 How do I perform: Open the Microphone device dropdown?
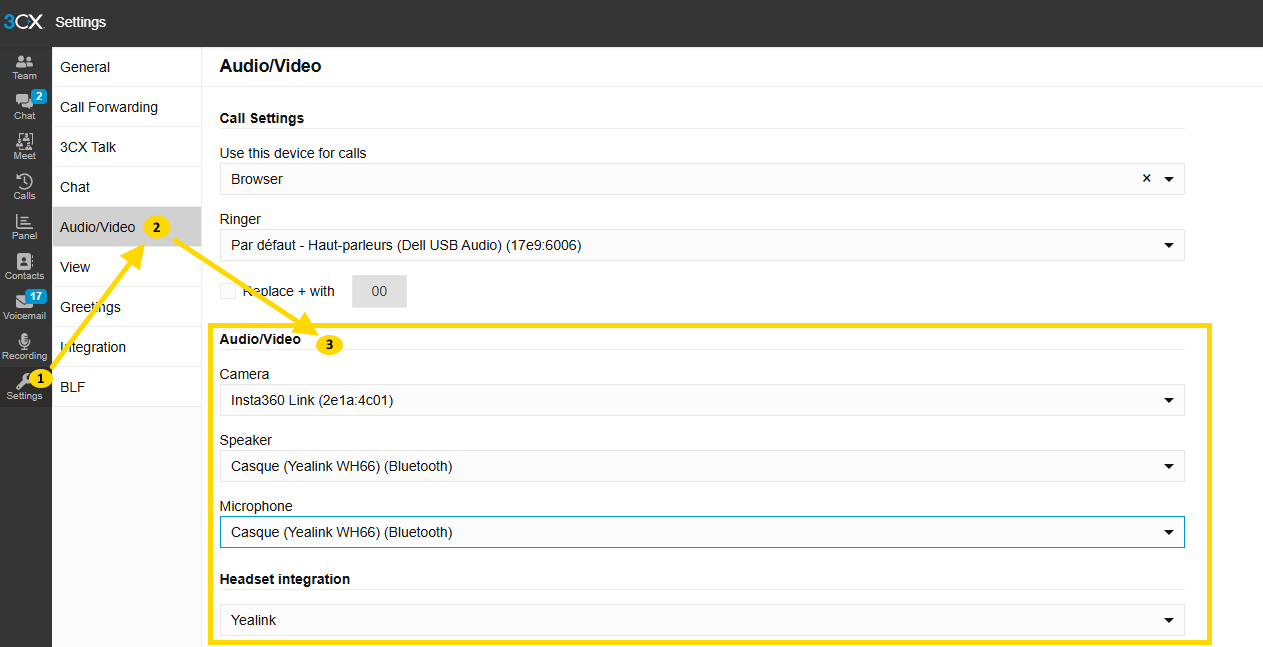coord(702,532)
